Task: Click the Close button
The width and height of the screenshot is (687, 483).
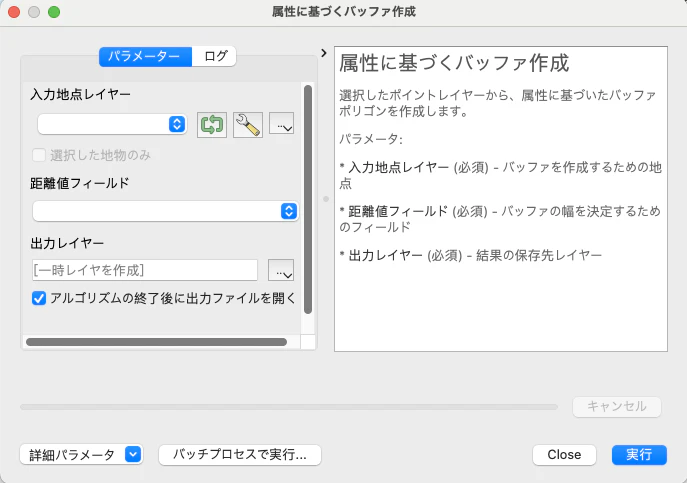Action: pos(564,455)
